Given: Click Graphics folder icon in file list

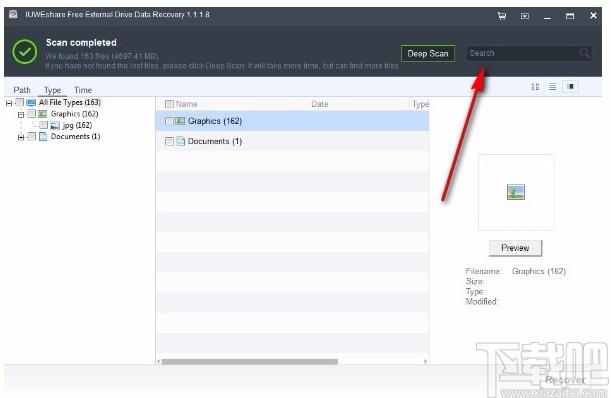Looking at the screenshot, I should coord(180,121).
